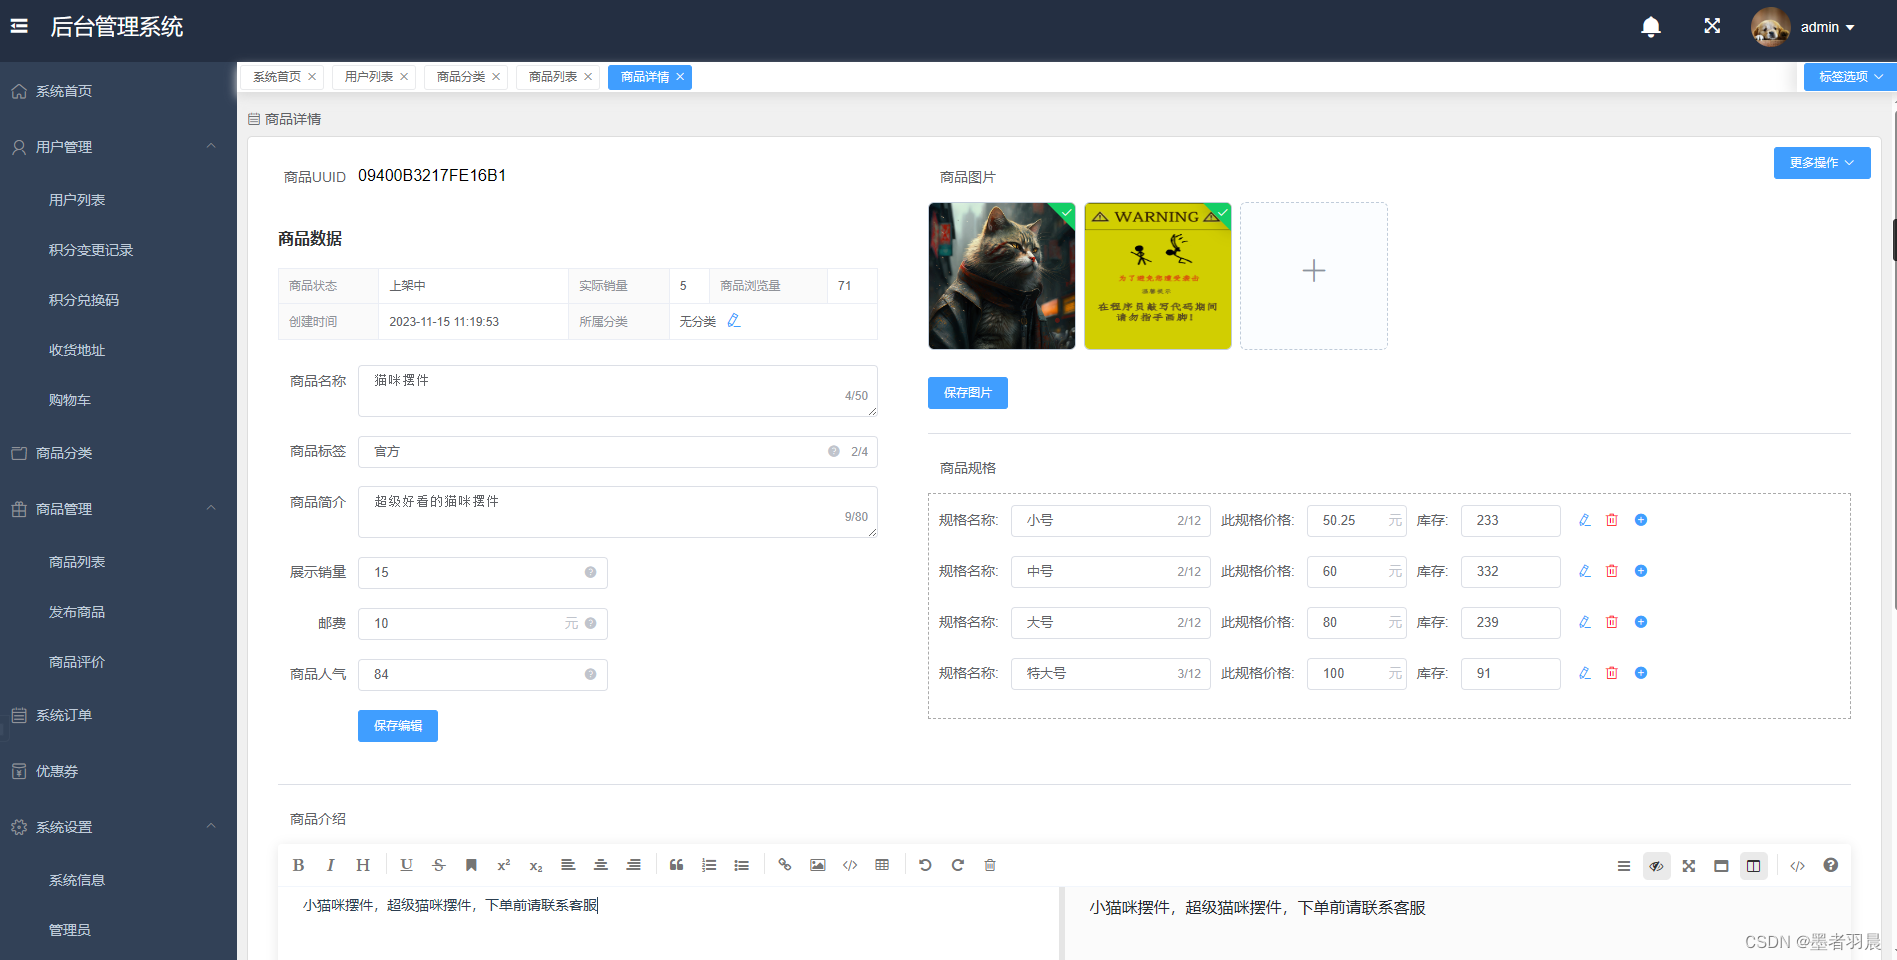
Task: Switch to the 用户列表 tab
Action: click(x=369, y=77)
